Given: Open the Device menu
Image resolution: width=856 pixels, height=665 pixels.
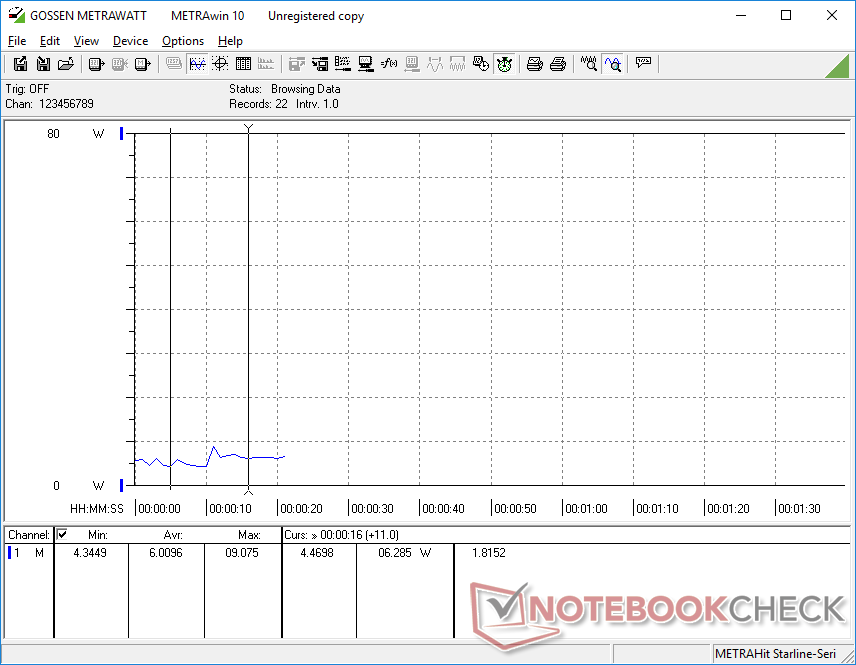Looking at the screenshot, I should (x=130, y=41).
